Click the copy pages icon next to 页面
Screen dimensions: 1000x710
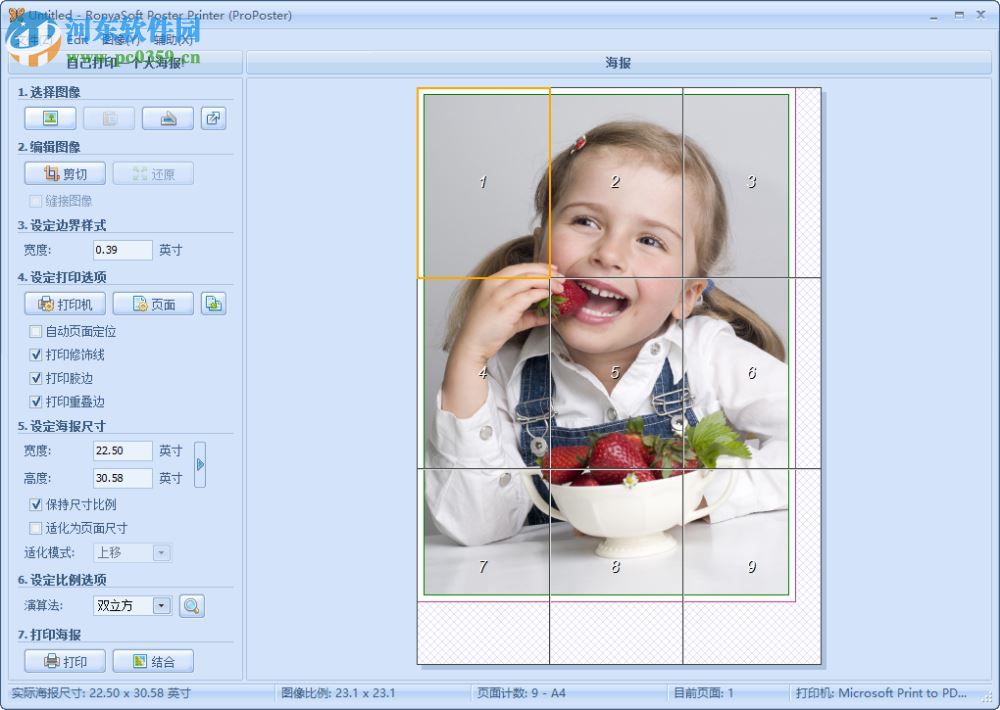tap(213, 303)
